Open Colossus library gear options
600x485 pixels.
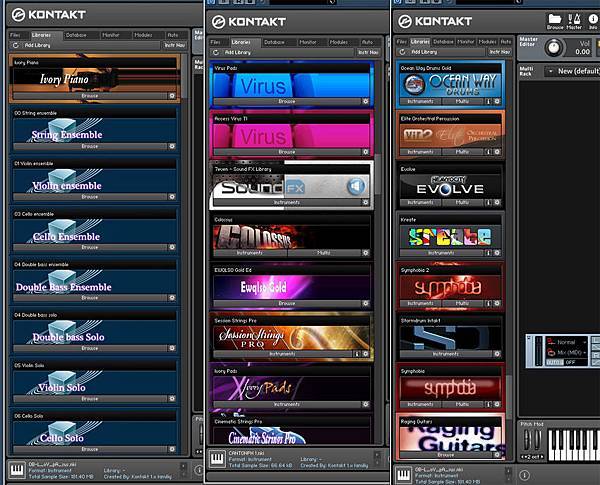tap(366, 253)
